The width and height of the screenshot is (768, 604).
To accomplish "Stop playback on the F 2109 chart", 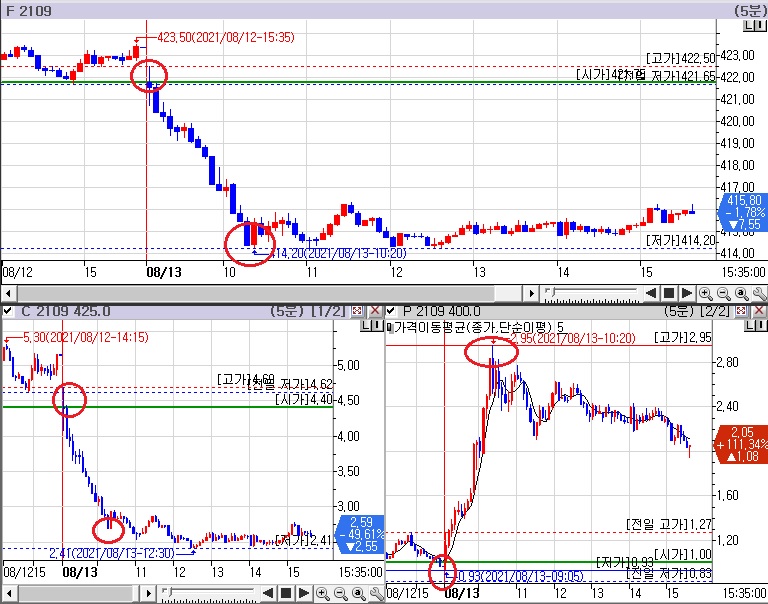I will (x=669, y=293).
